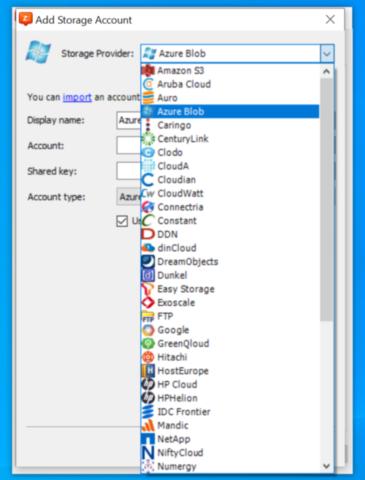
Task: Select the HP Cloud logo icon
Action: pos(148,385)
